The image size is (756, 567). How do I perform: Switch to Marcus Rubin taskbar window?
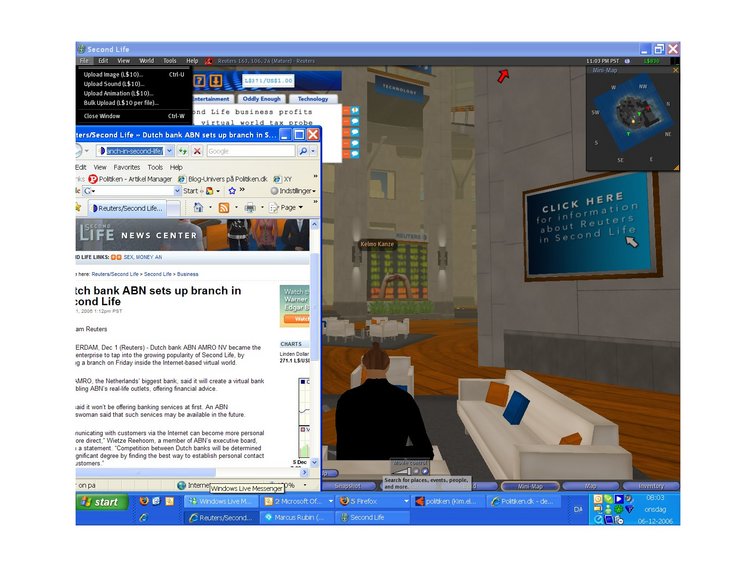coord(296,517)
